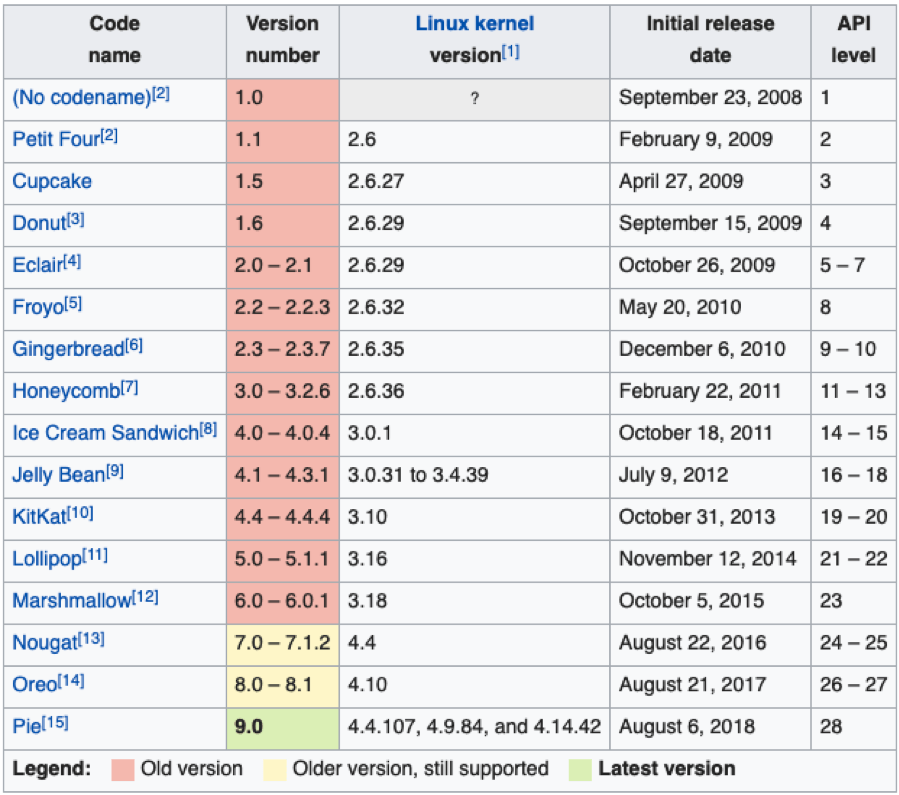
Task: Select the "Code name" column header
Action: click(x=115, y=40)
